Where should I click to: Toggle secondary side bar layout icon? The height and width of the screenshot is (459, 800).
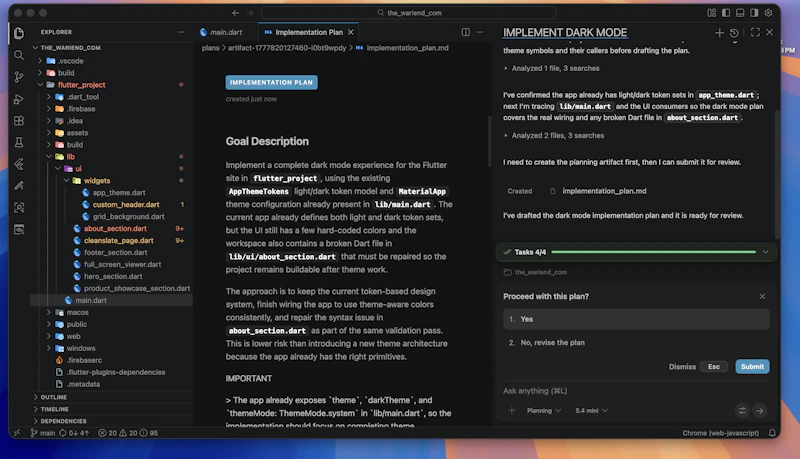pyautogui.click(x=754, y=13)
